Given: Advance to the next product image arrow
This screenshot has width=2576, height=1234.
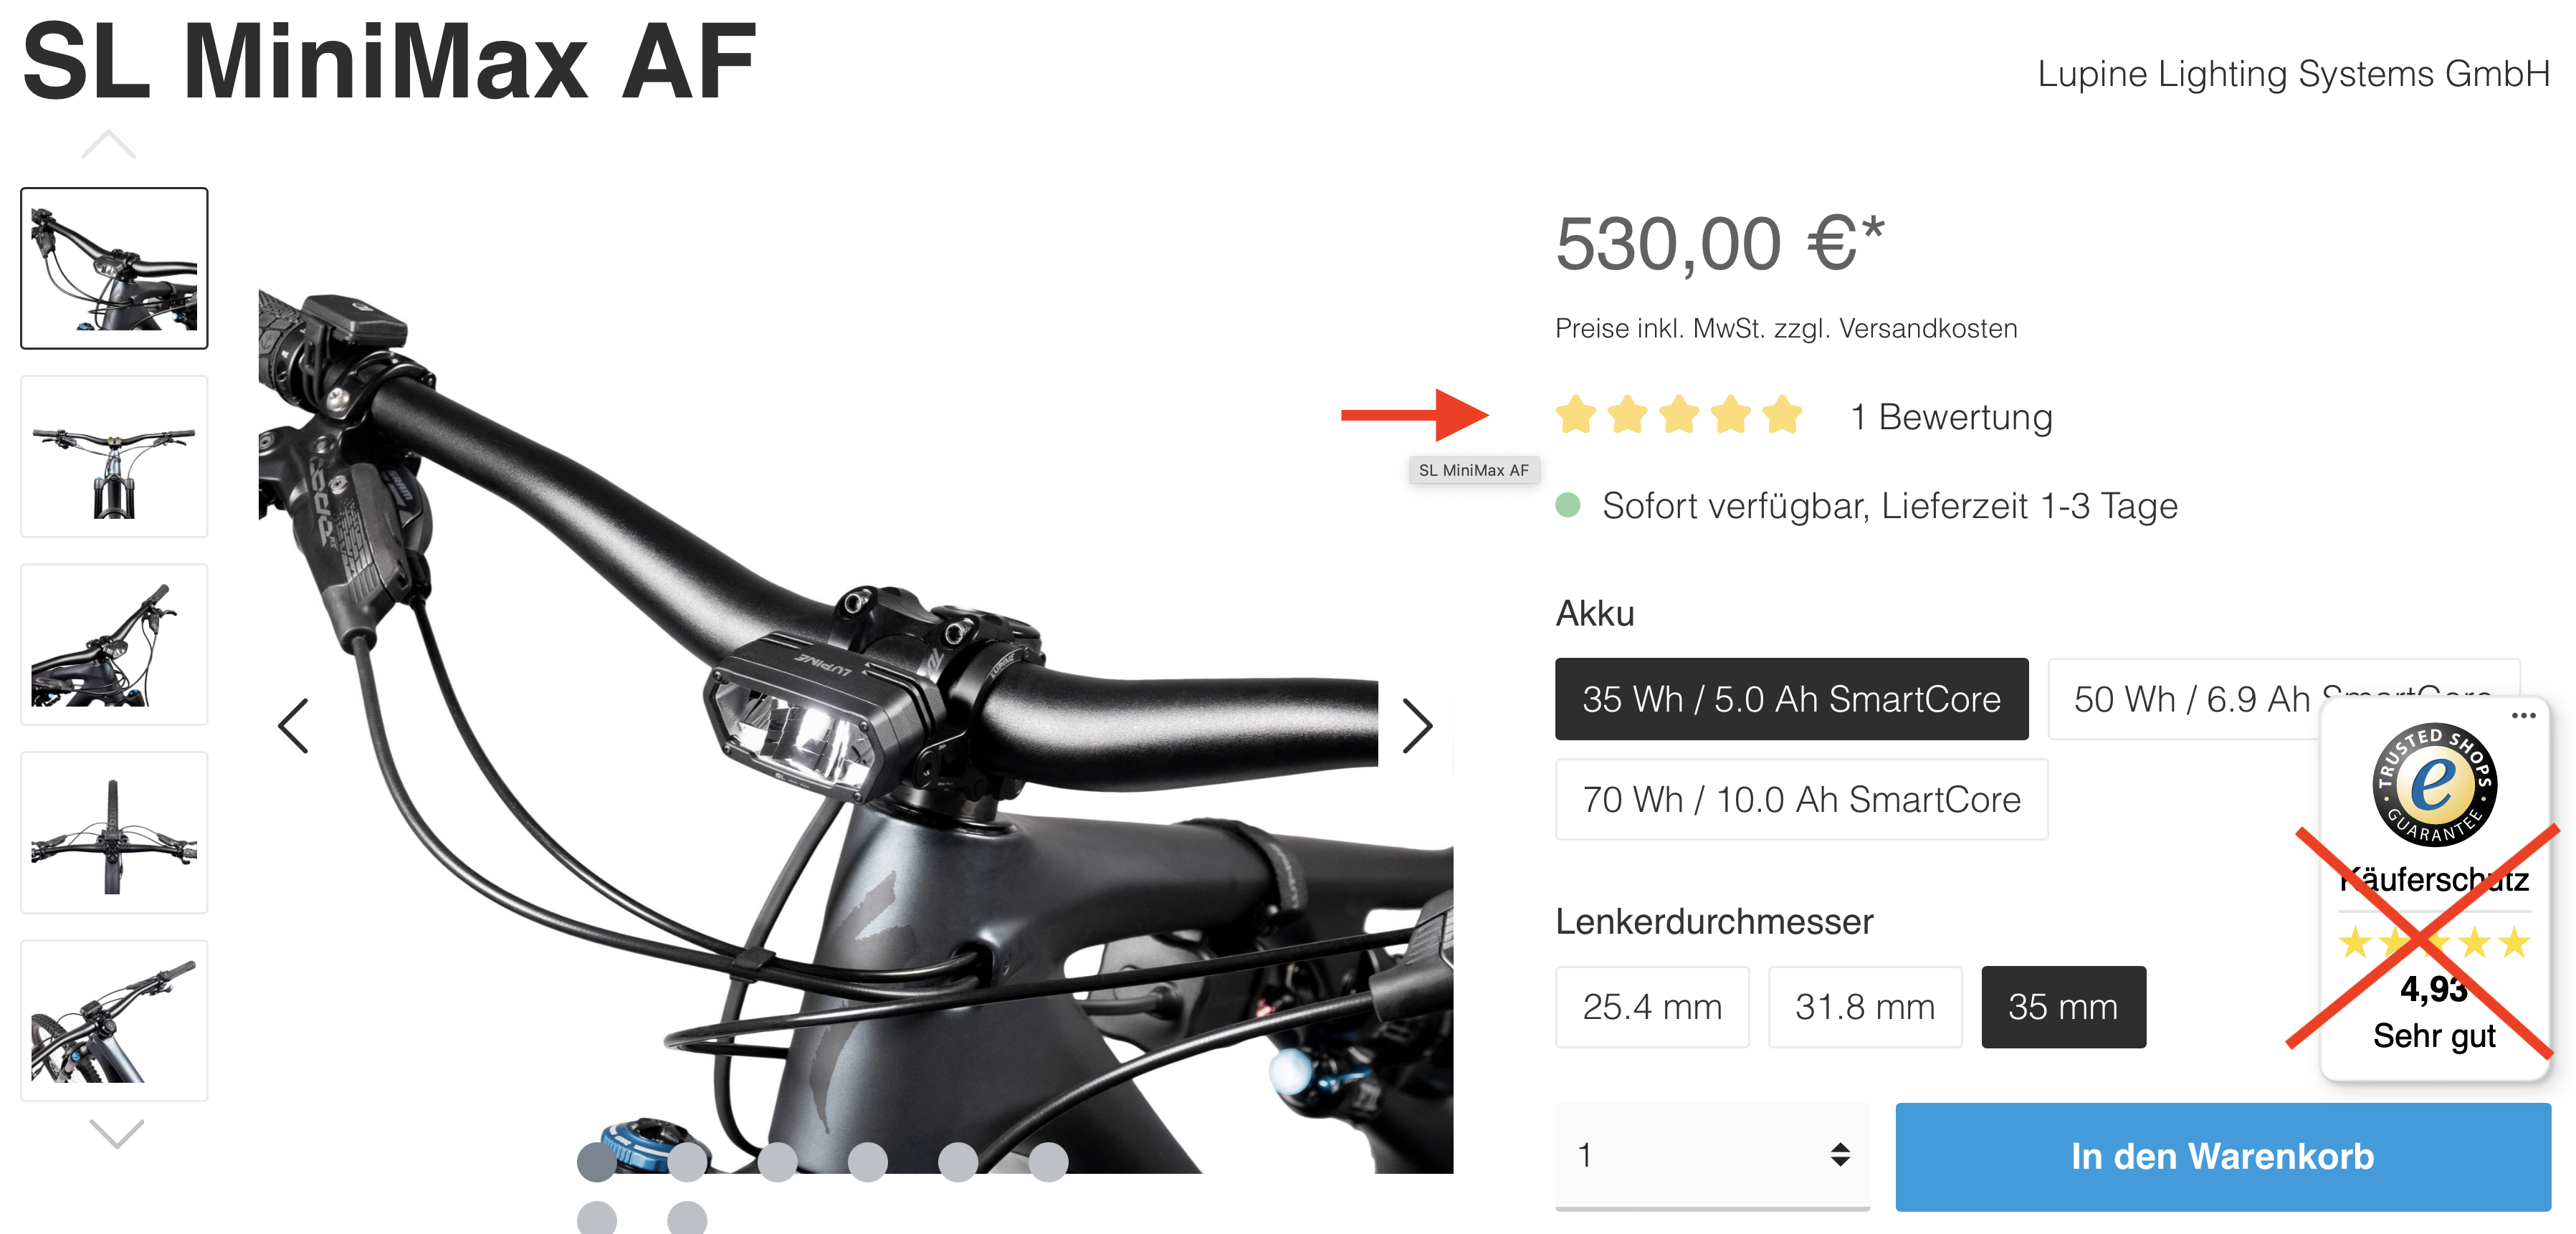Looking at the screenshot, I should tap(1417, 726).
